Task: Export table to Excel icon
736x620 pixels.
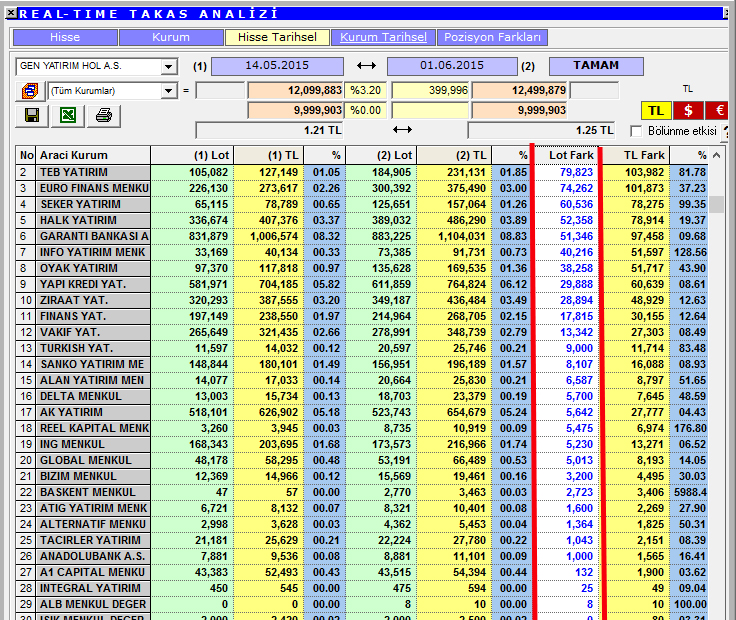Action: tap(68, 115)
